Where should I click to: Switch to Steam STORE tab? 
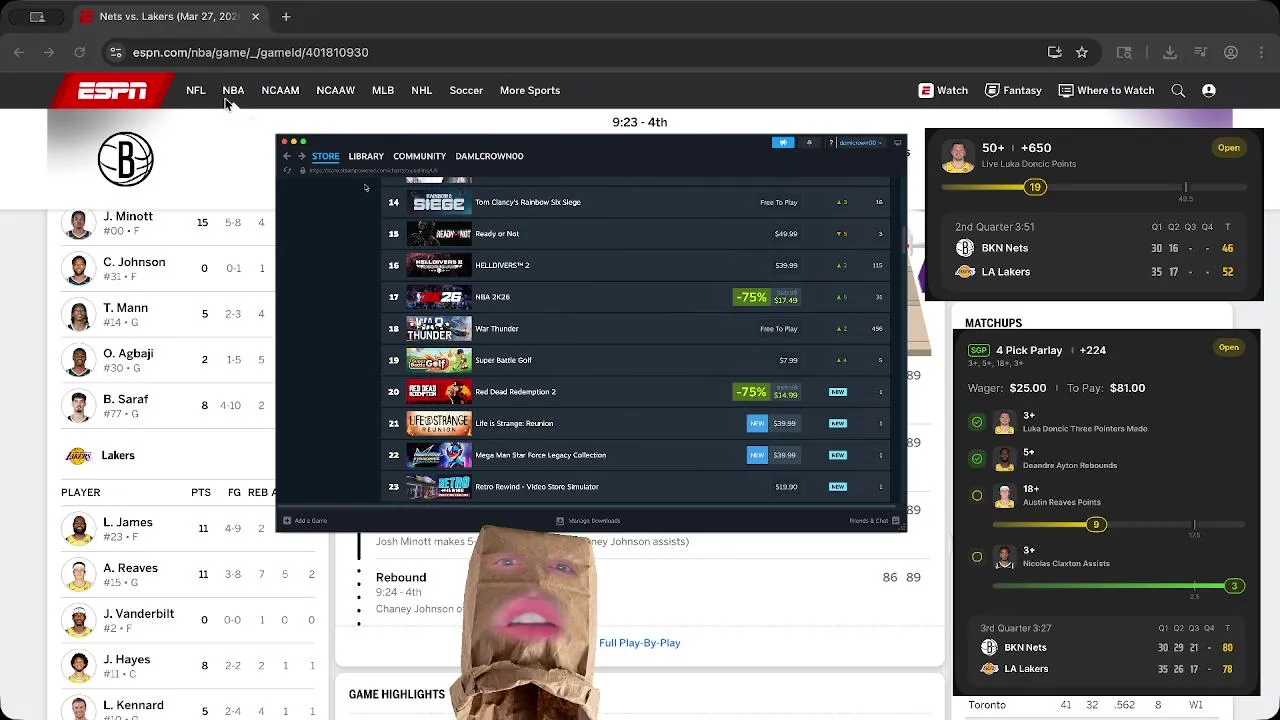point(325,156)
